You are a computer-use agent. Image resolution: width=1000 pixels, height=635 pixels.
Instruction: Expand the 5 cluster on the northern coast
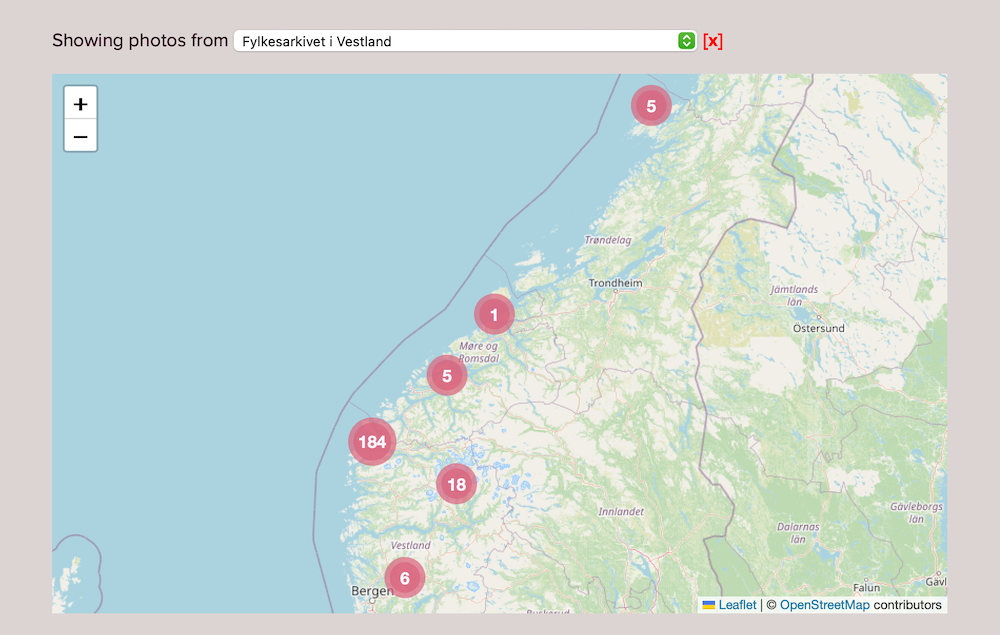[650, 106]
